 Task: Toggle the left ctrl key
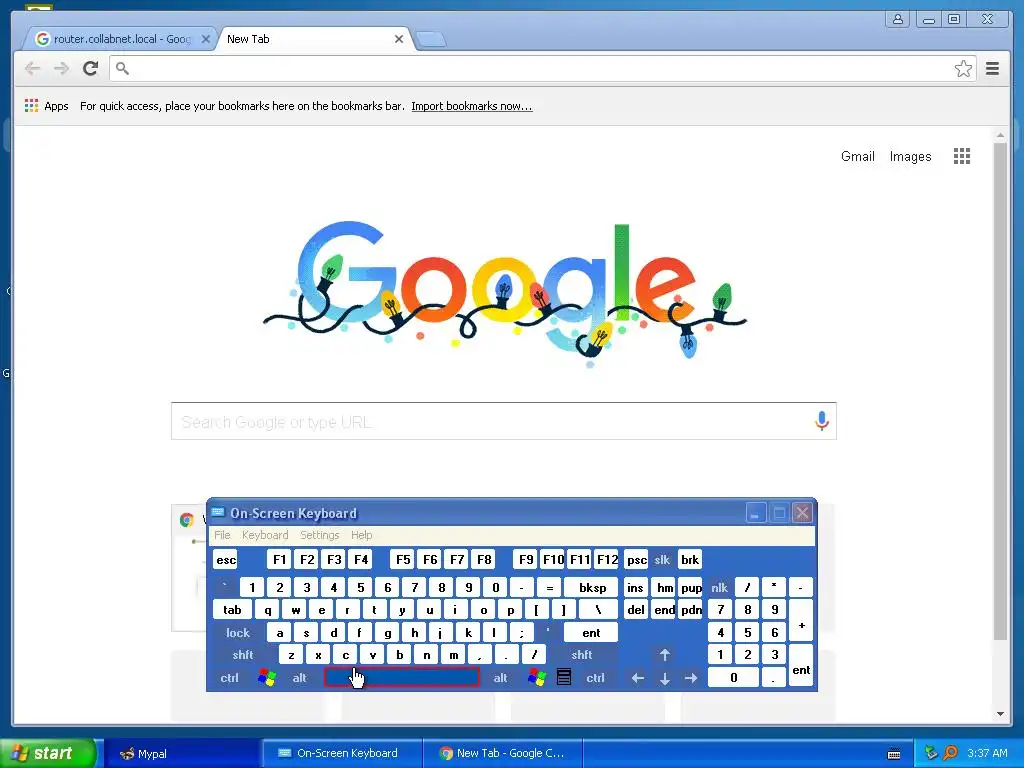[x=229, y=678]
